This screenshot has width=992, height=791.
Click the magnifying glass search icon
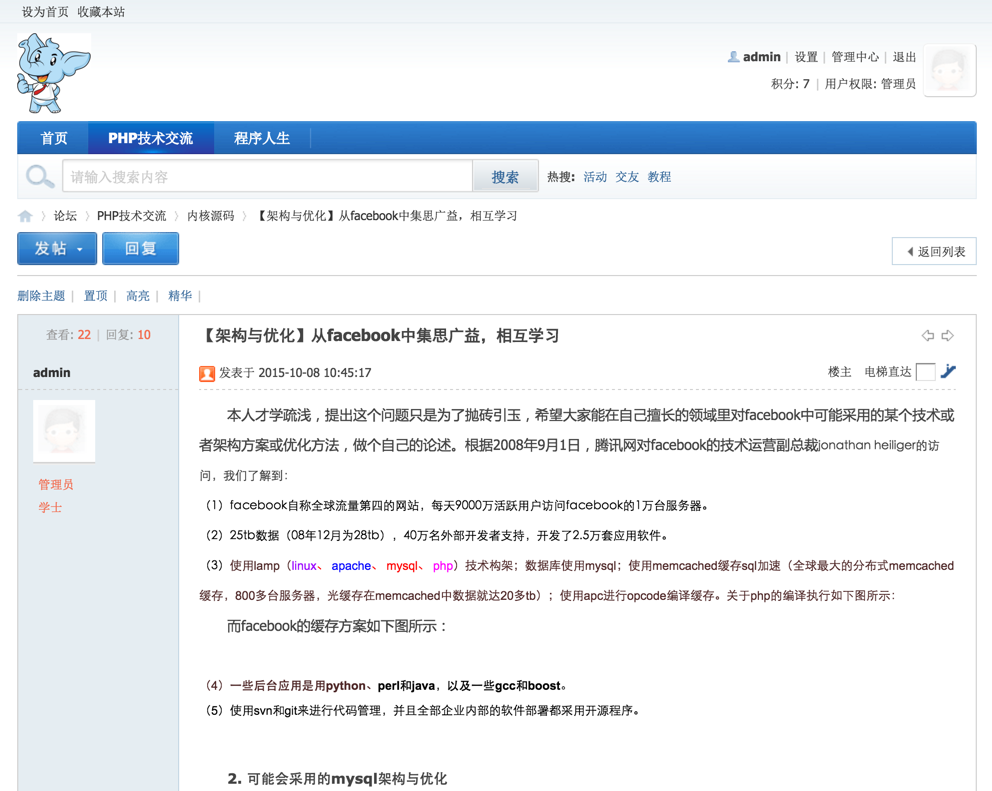point(40,177)
